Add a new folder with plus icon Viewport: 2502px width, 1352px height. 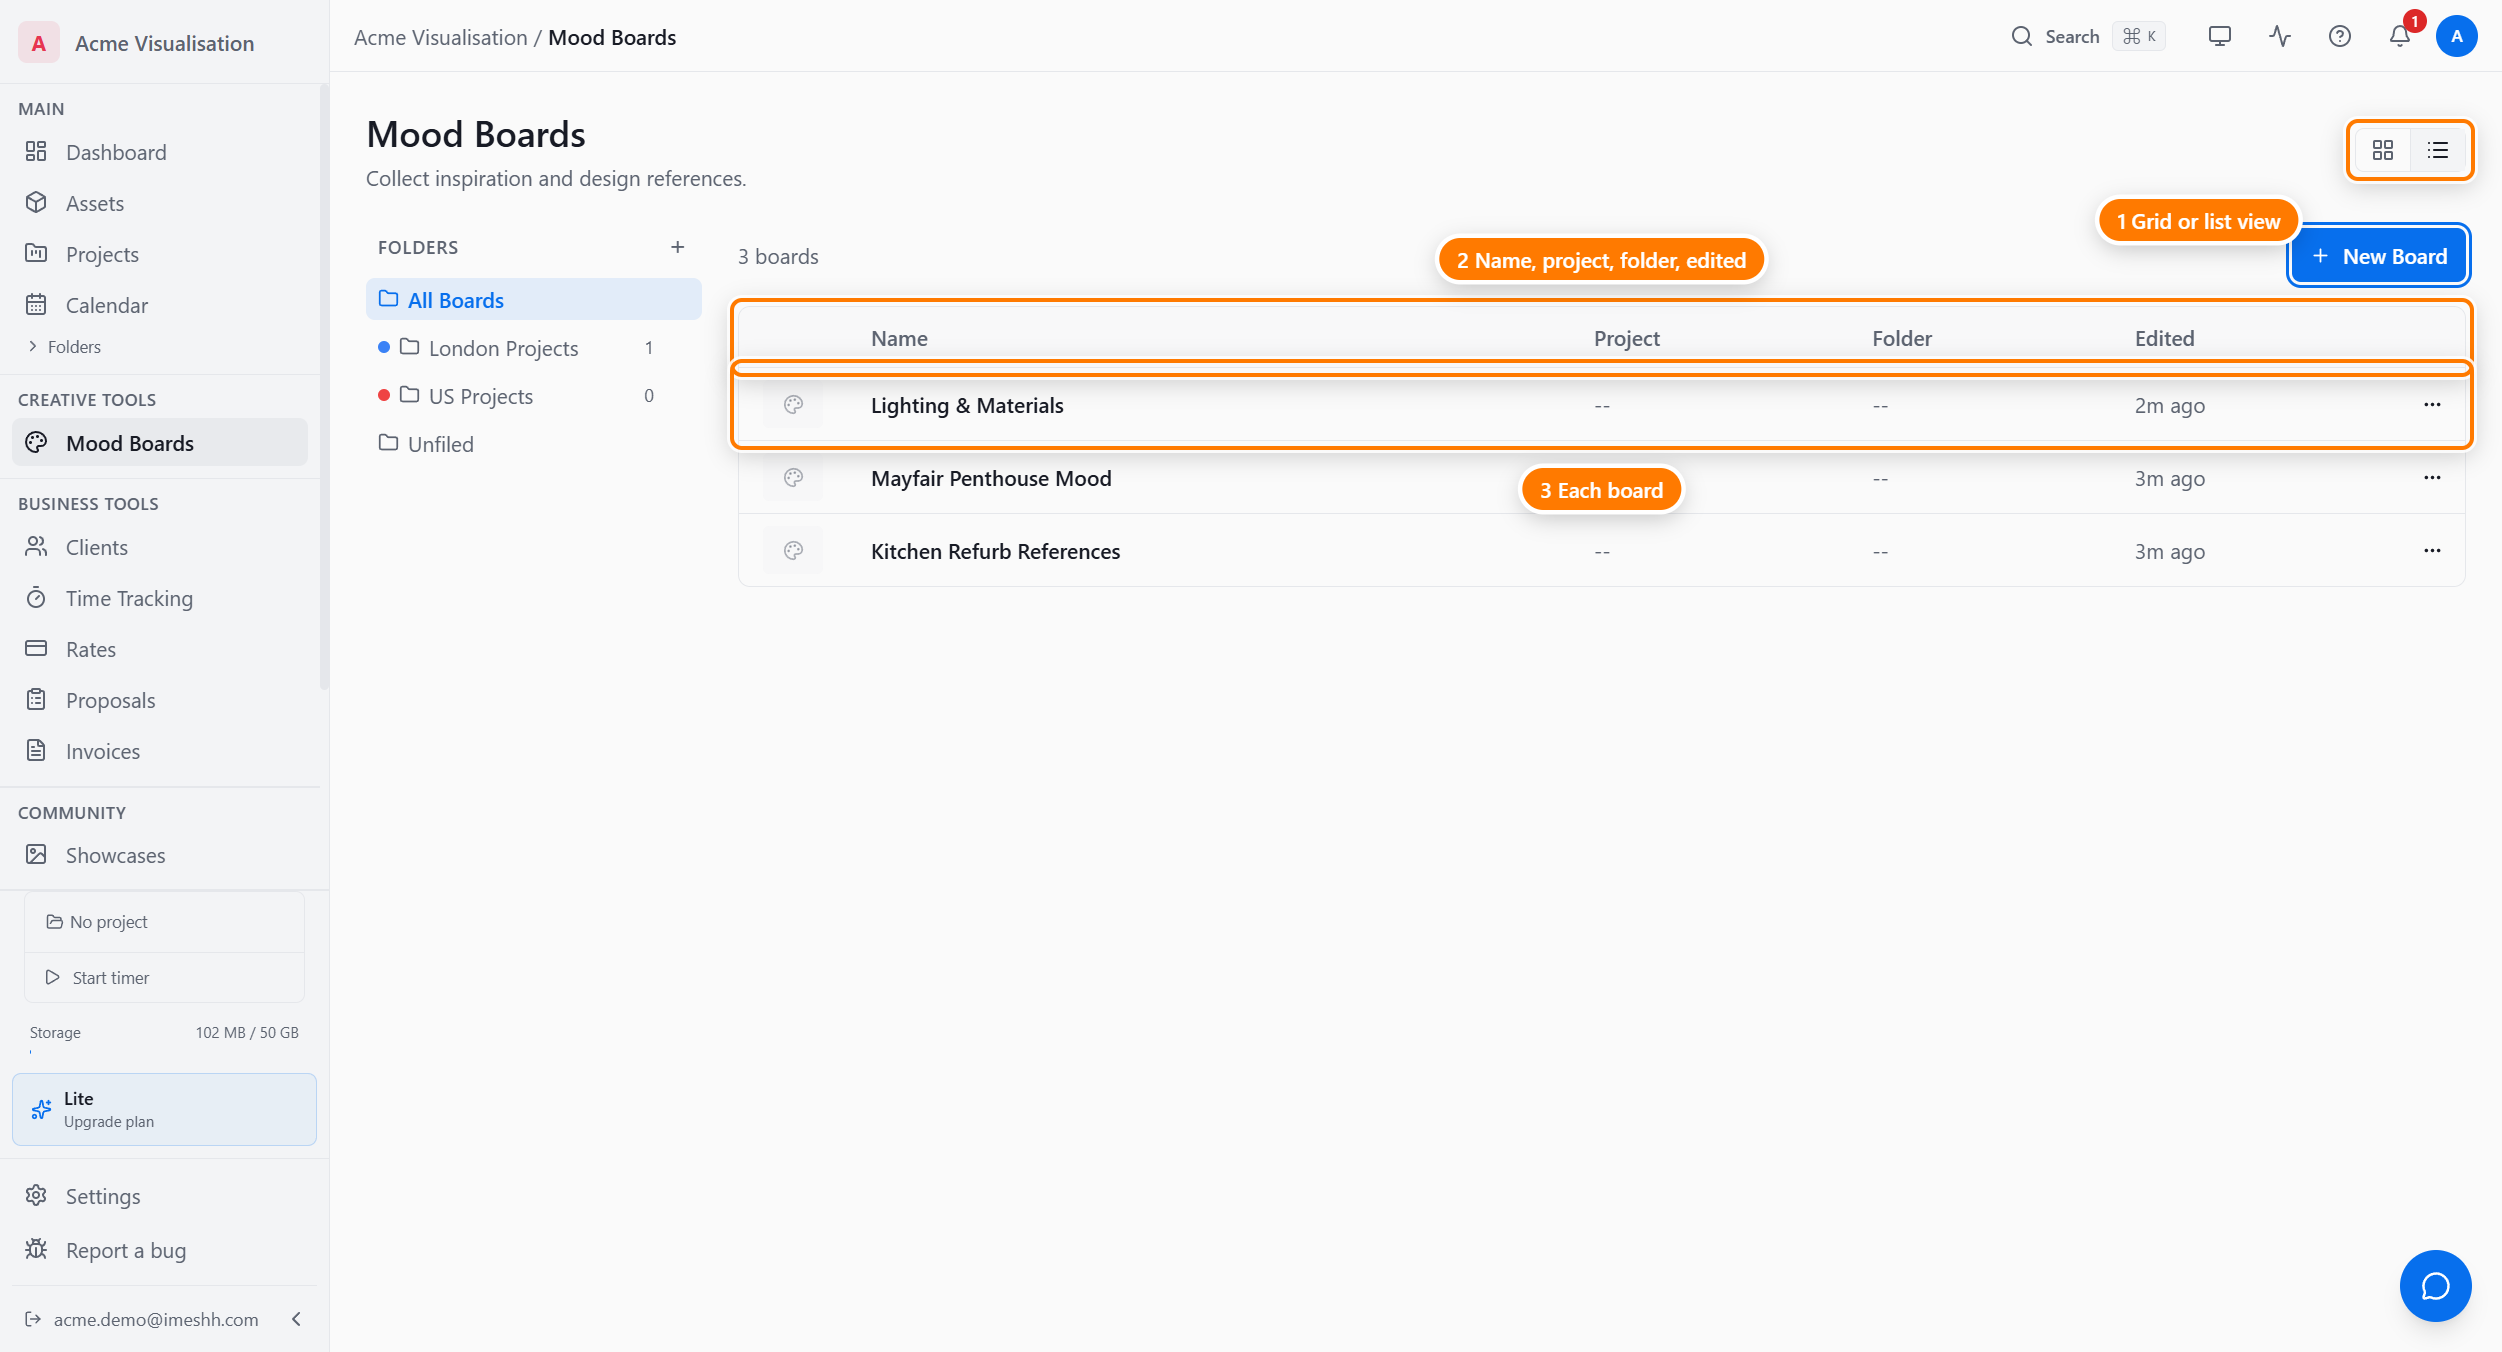pyautogui.click(x=677, y=247)
